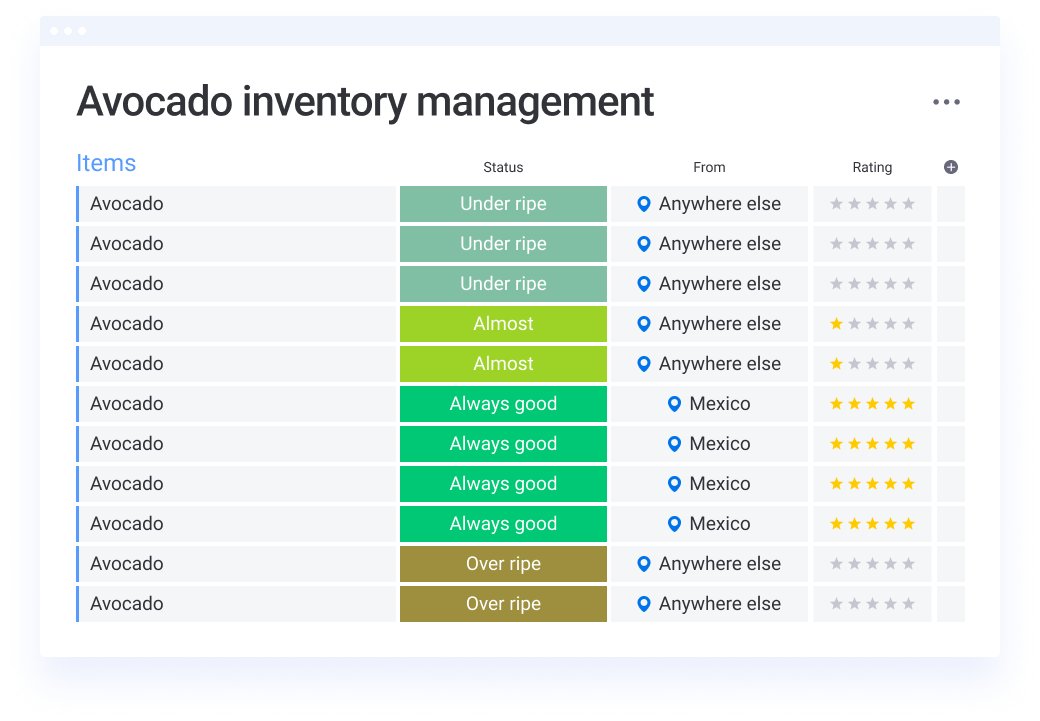Click Mexico text in third Always good row

(x=720, y=484)
